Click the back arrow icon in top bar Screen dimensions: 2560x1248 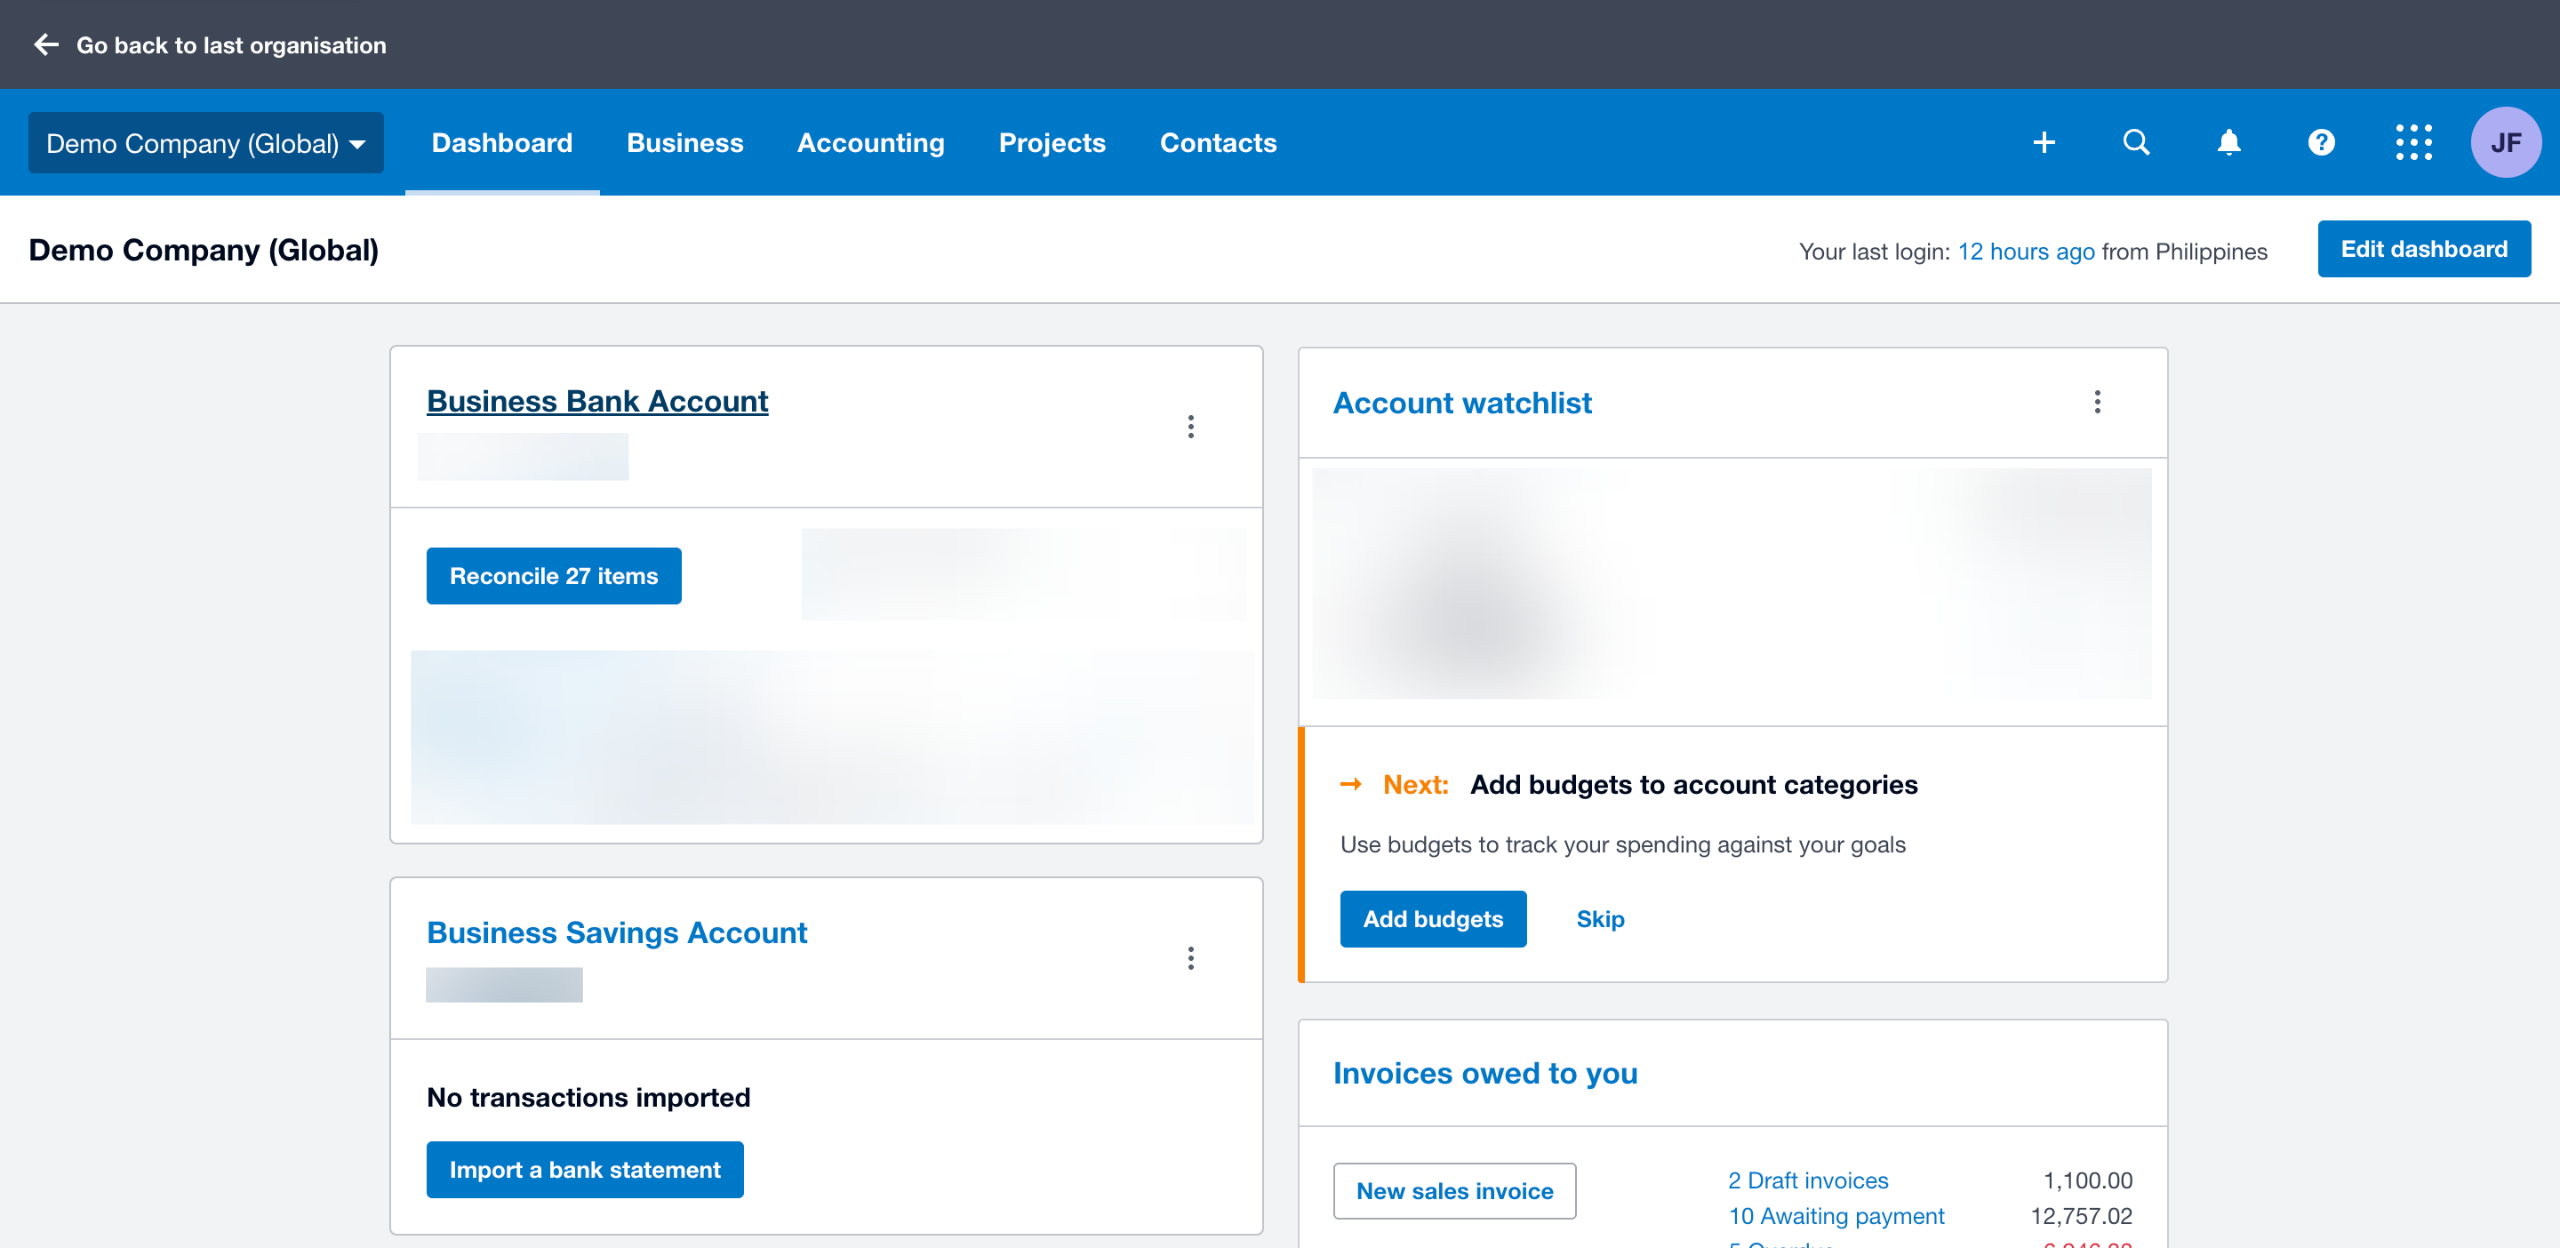(x=46, y=45)
